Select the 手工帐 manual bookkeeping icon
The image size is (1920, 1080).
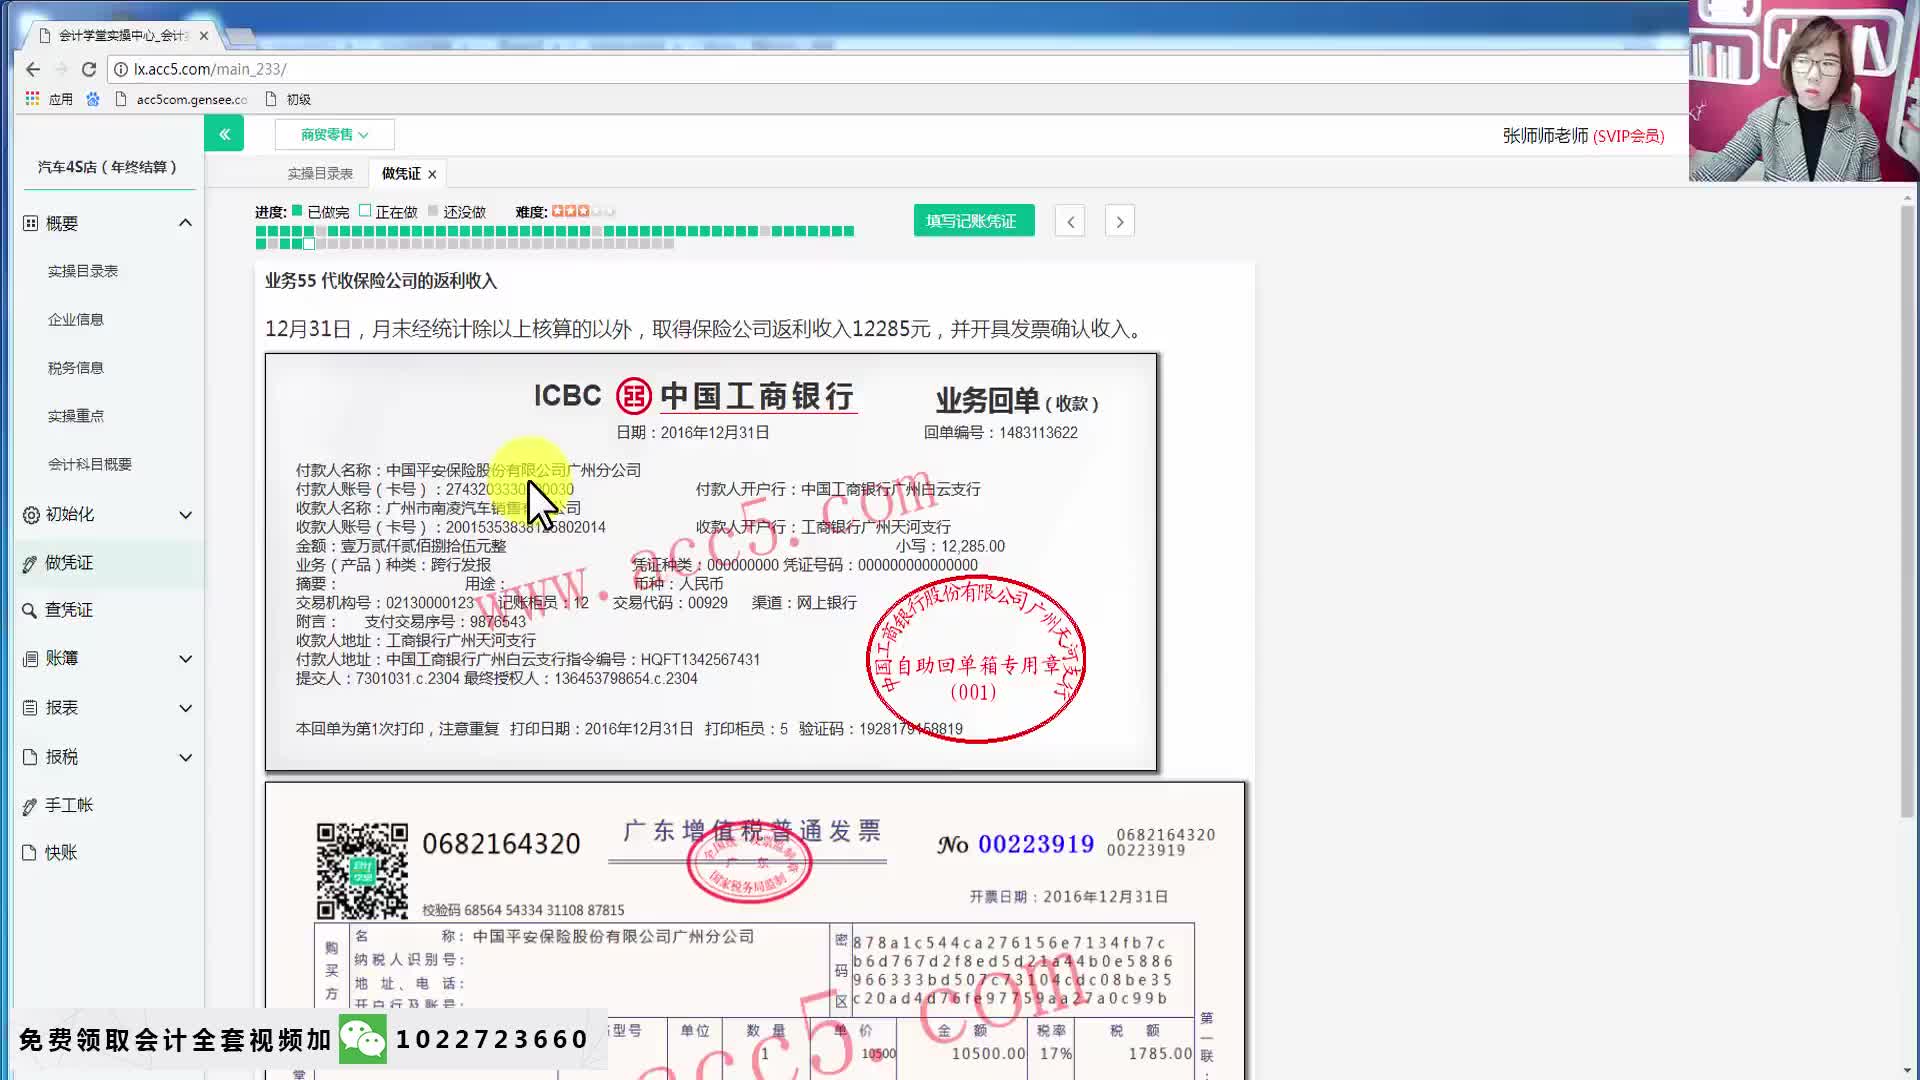point(31,805)
